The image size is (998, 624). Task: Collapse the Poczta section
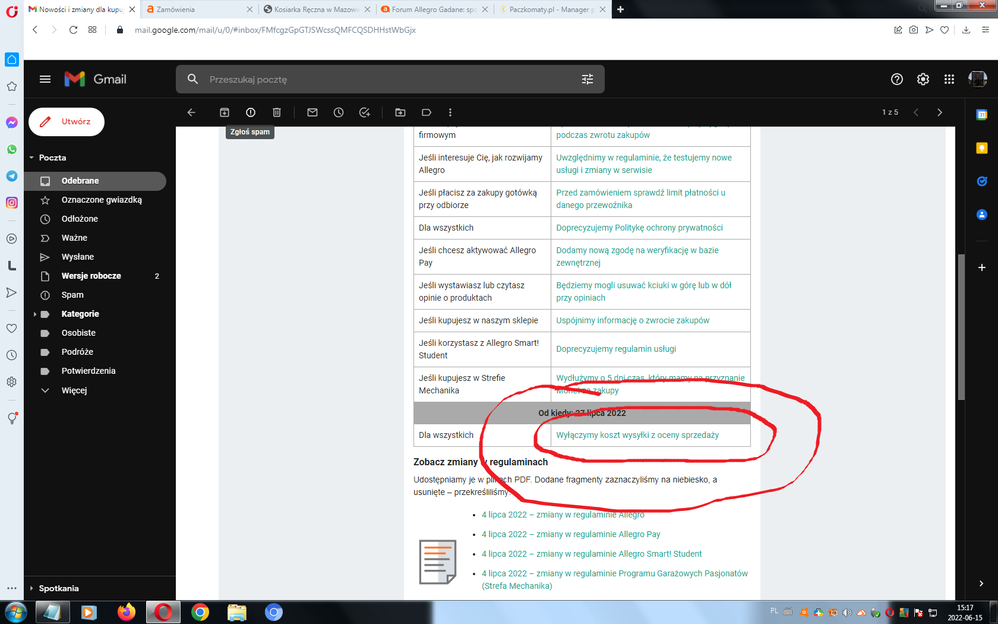32,158
